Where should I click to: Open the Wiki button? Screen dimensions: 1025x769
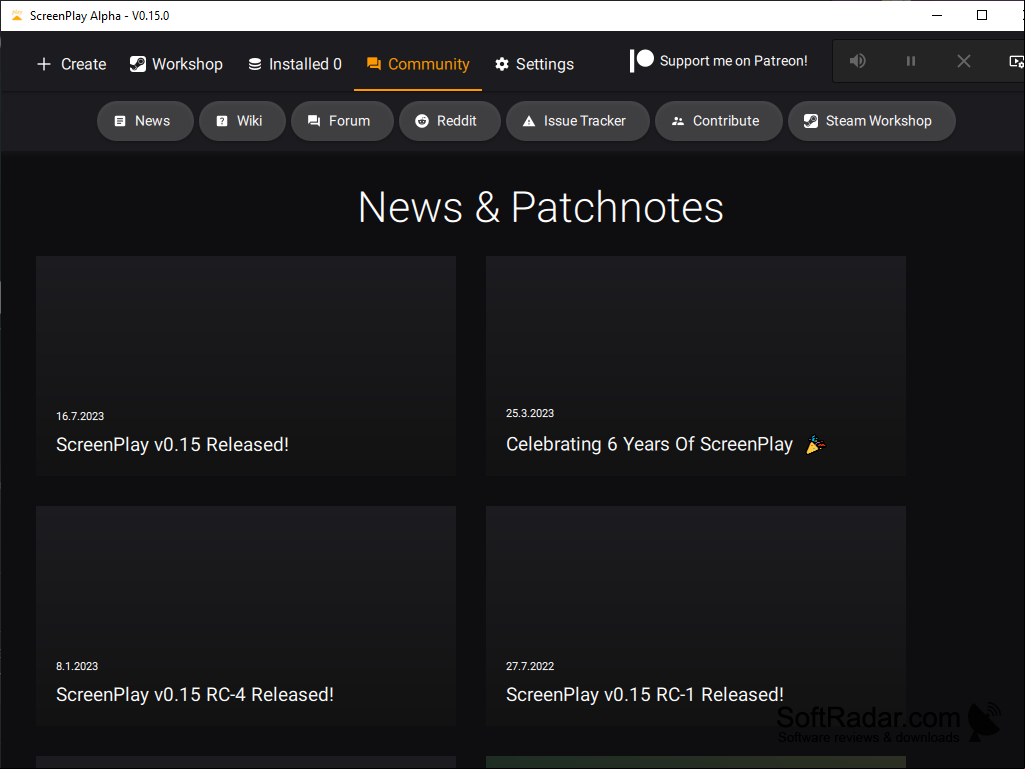[x=242, y=121]
